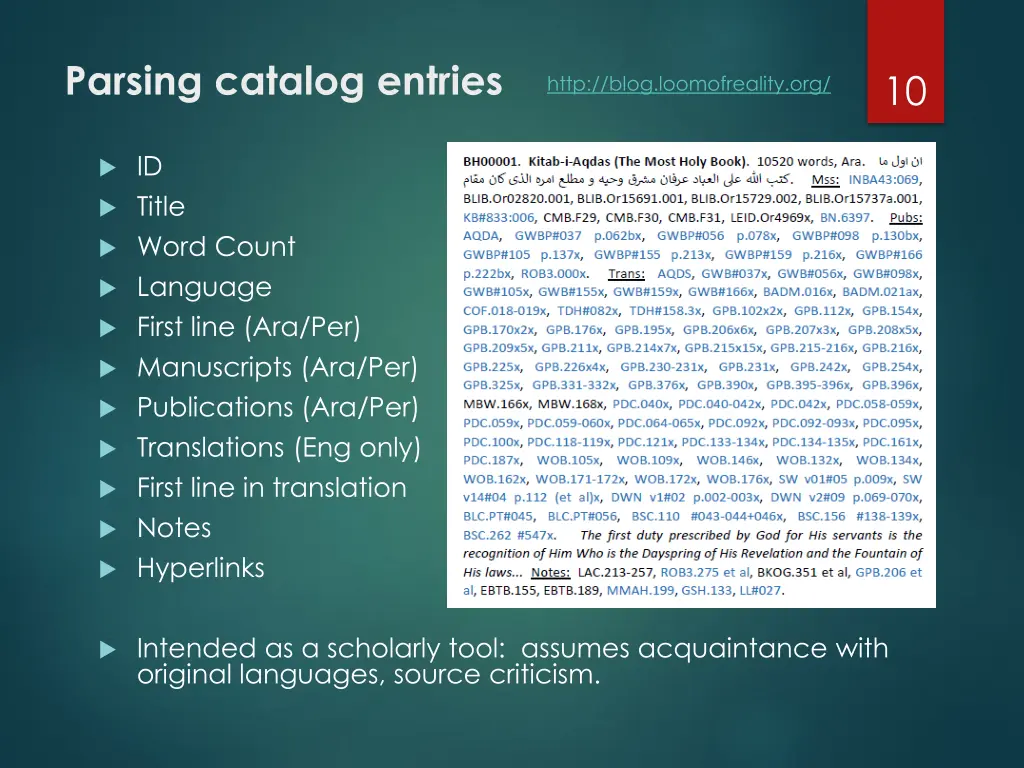This screenshot has height=768, width=1024.
Task: Click the slide number 10 box
Action: [906, 61]
